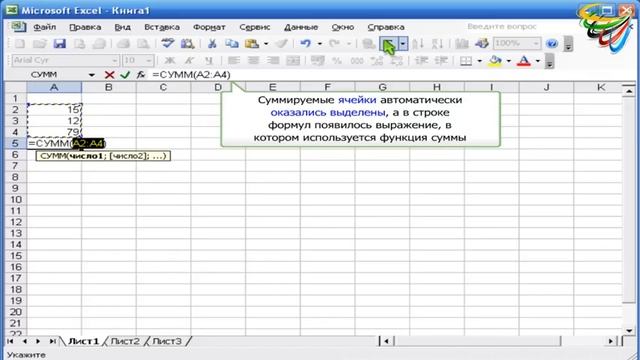Click the Sort Descending icon
The image size is (640, 360).
[x=438, y=44]
